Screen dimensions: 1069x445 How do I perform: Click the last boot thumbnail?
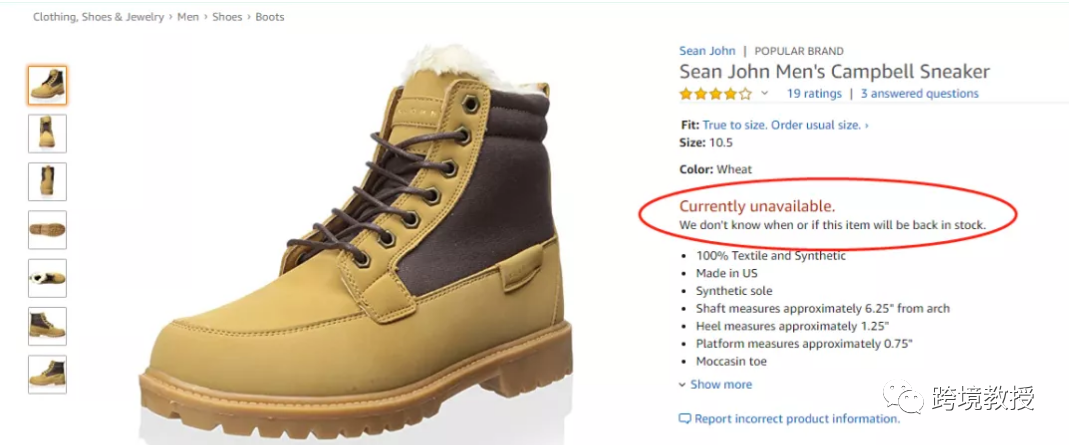pos(47,374)
